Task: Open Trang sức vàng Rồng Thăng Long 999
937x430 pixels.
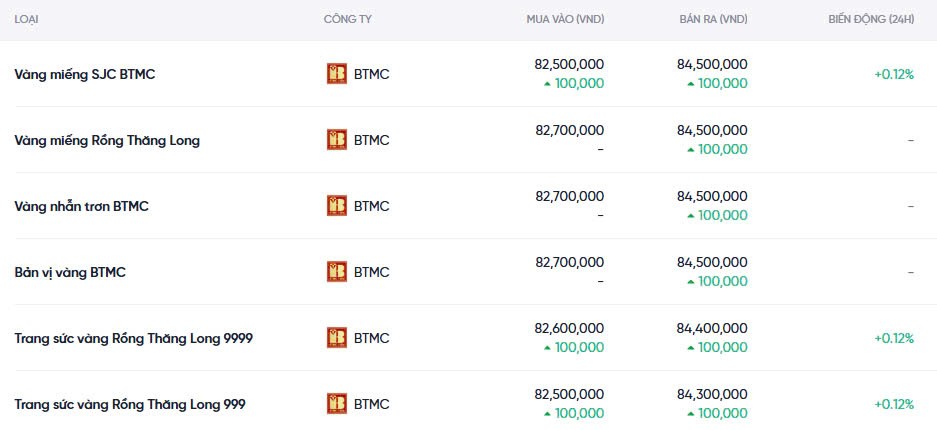Action: click(129, 404)
